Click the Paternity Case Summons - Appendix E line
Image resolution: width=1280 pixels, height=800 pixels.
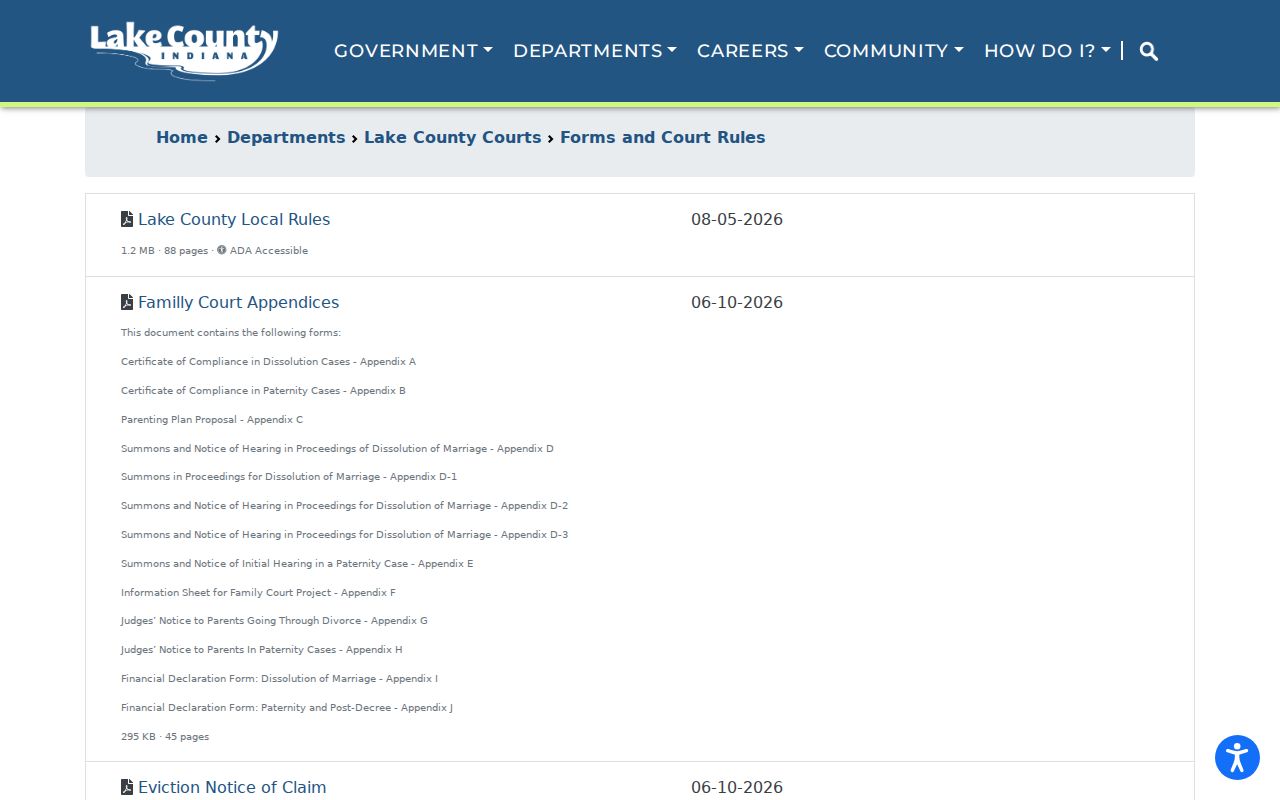pyautogui.click(x=297, y=563)
